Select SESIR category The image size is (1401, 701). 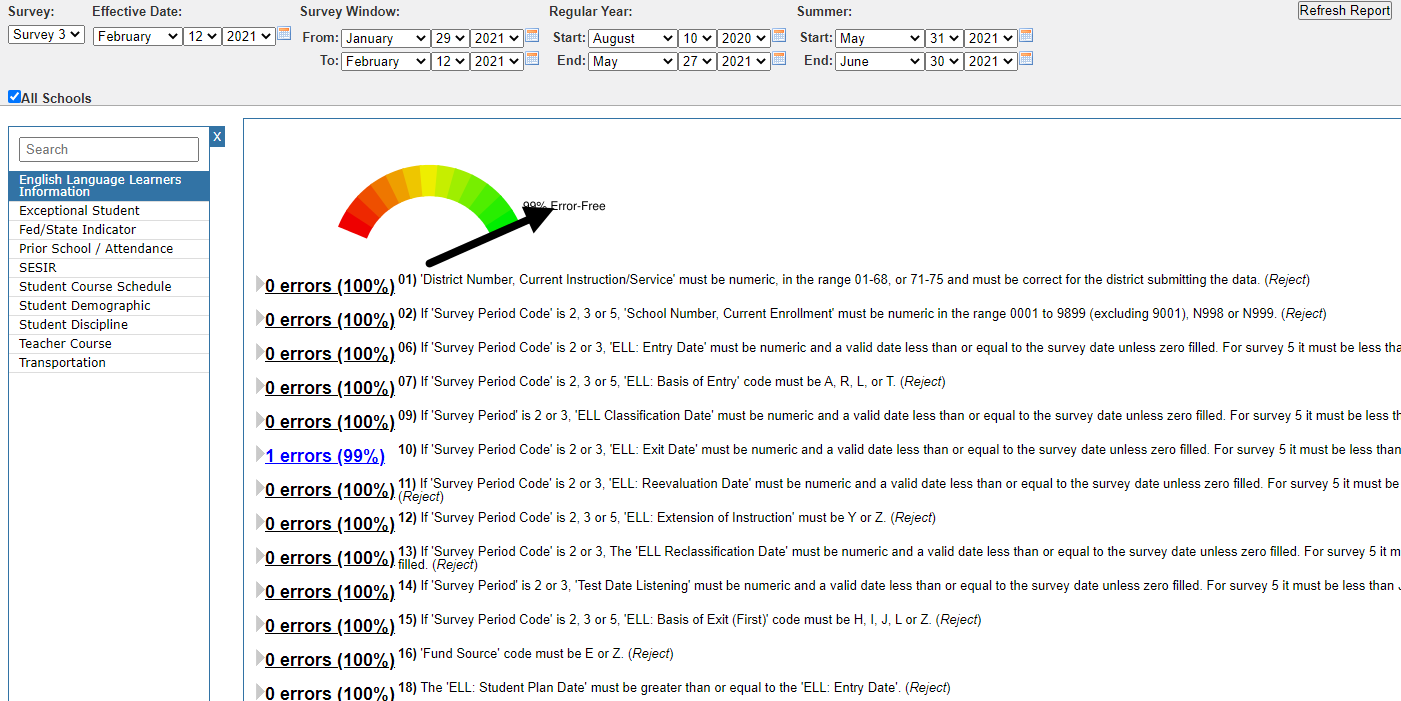click(109, 268)
